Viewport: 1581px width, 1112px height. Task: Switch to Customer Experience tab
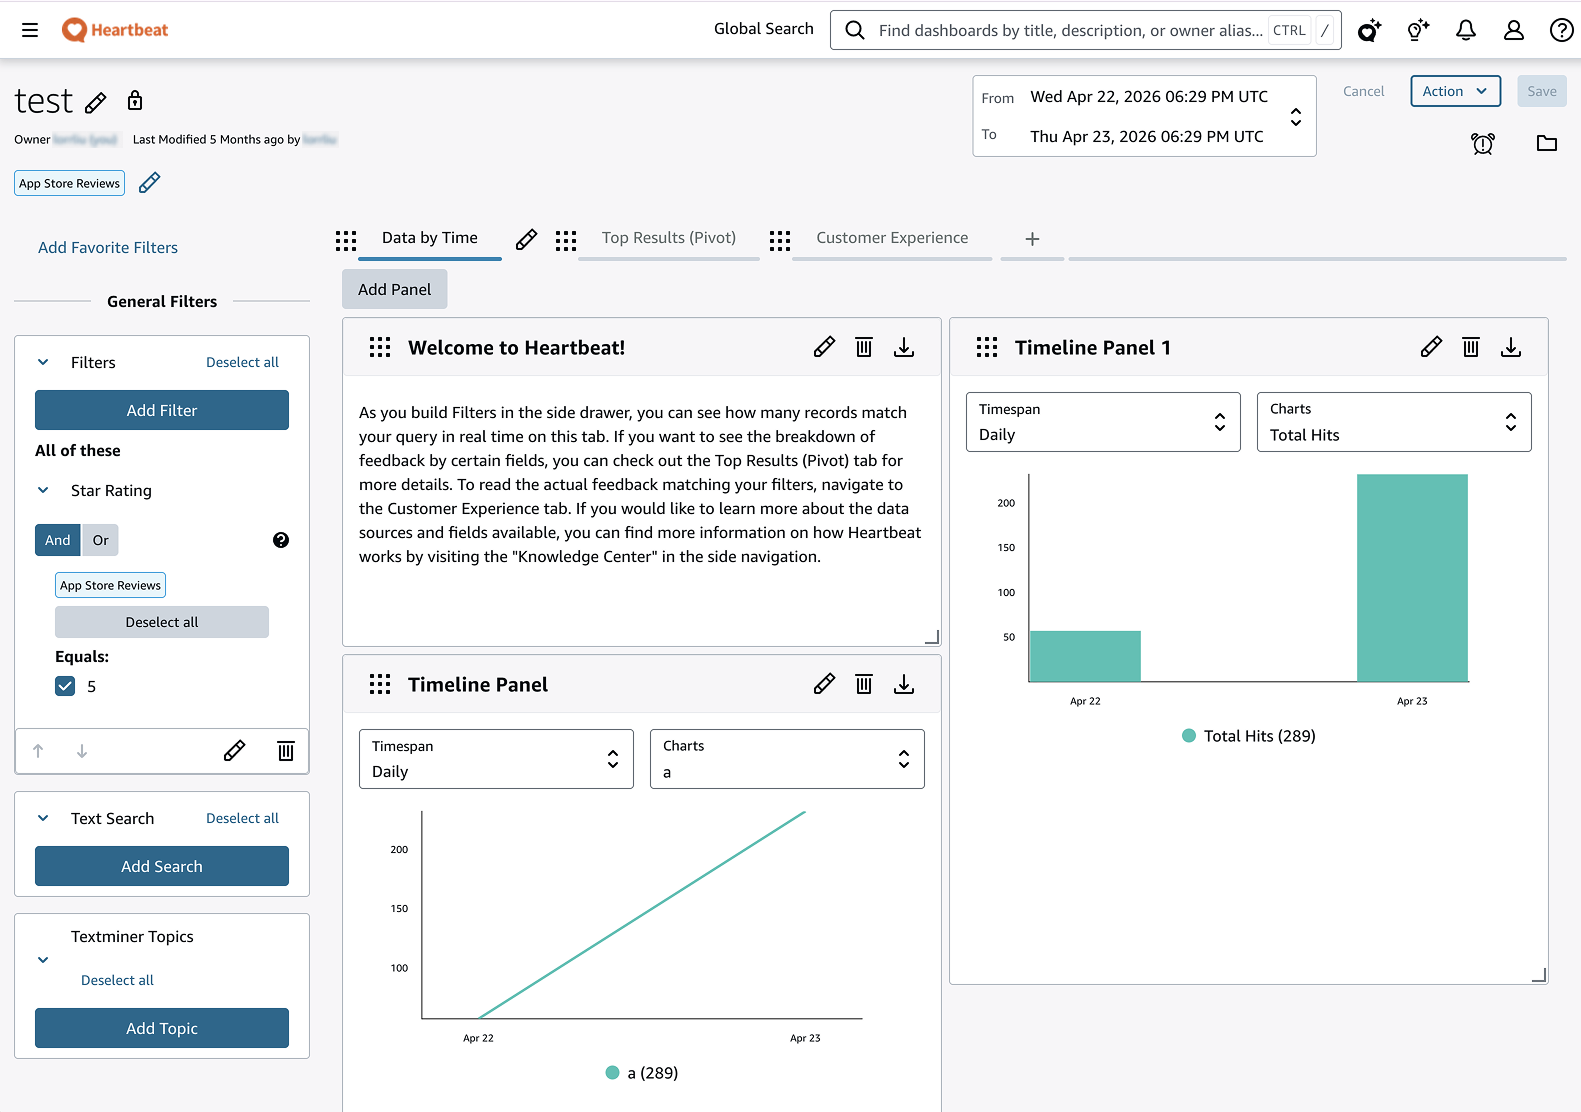[892, 238]
